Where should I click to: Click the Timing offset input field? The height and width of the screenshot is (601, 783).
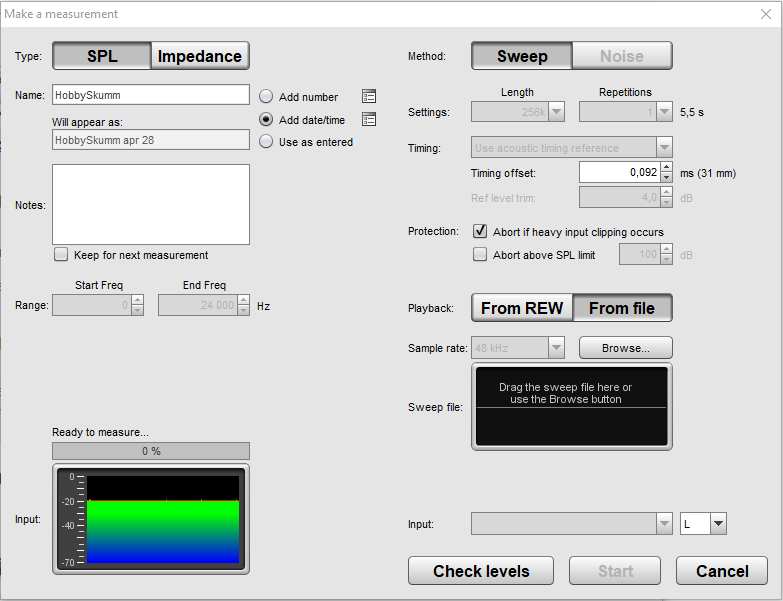pos(620,172)
